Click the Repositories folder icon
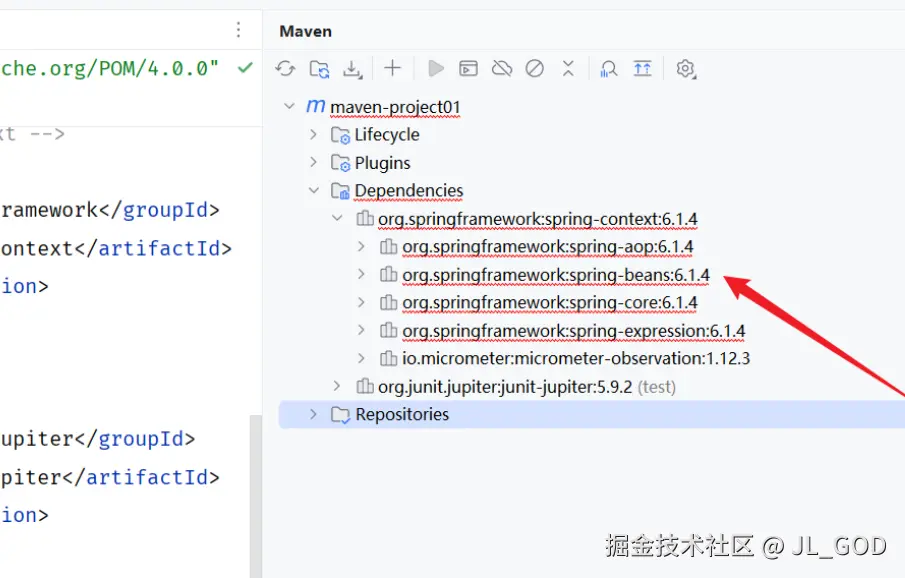The width and height of the screenshot is (905, 578). click(340, 415)
